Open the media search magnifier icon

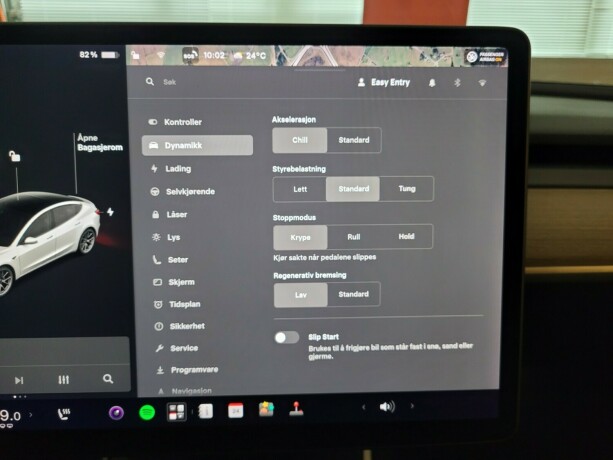click(x=108, y=379)
